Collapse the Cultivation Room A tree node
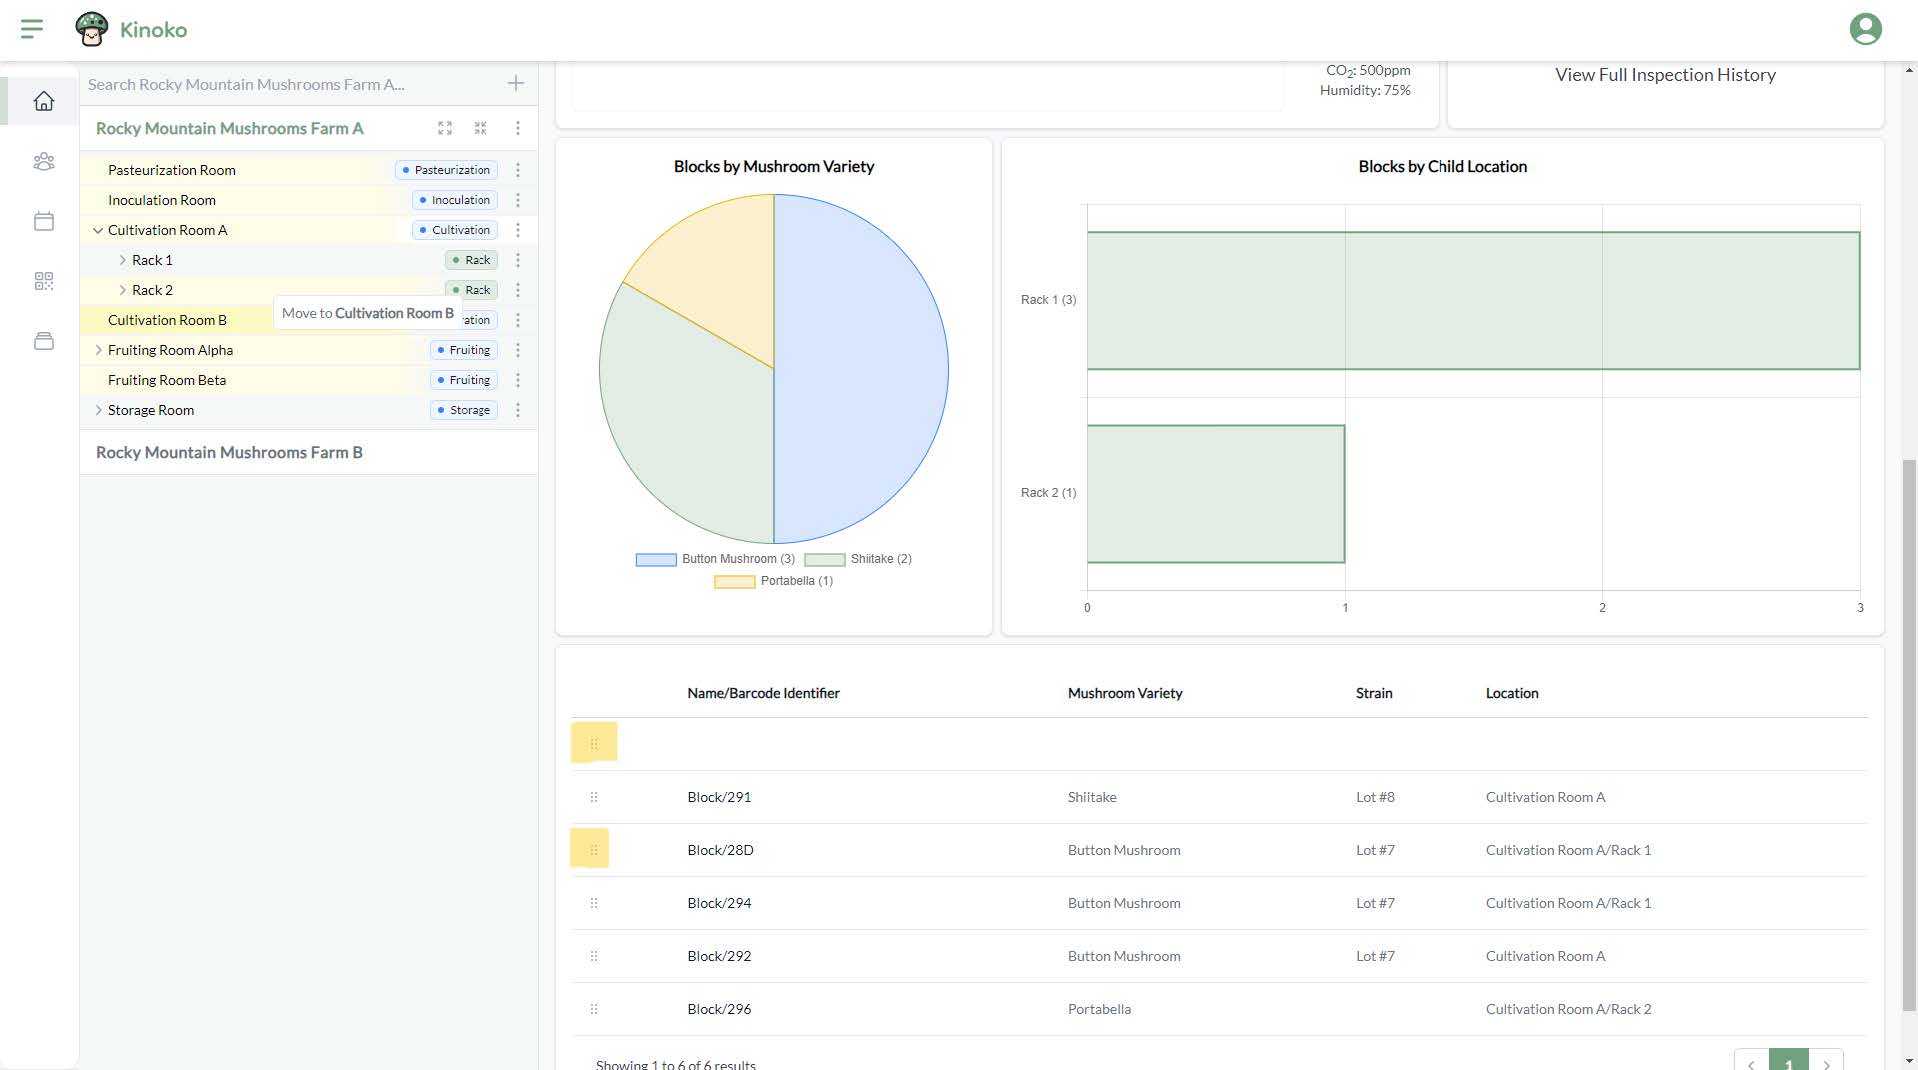The image size is (1918, 1070). 98,230
